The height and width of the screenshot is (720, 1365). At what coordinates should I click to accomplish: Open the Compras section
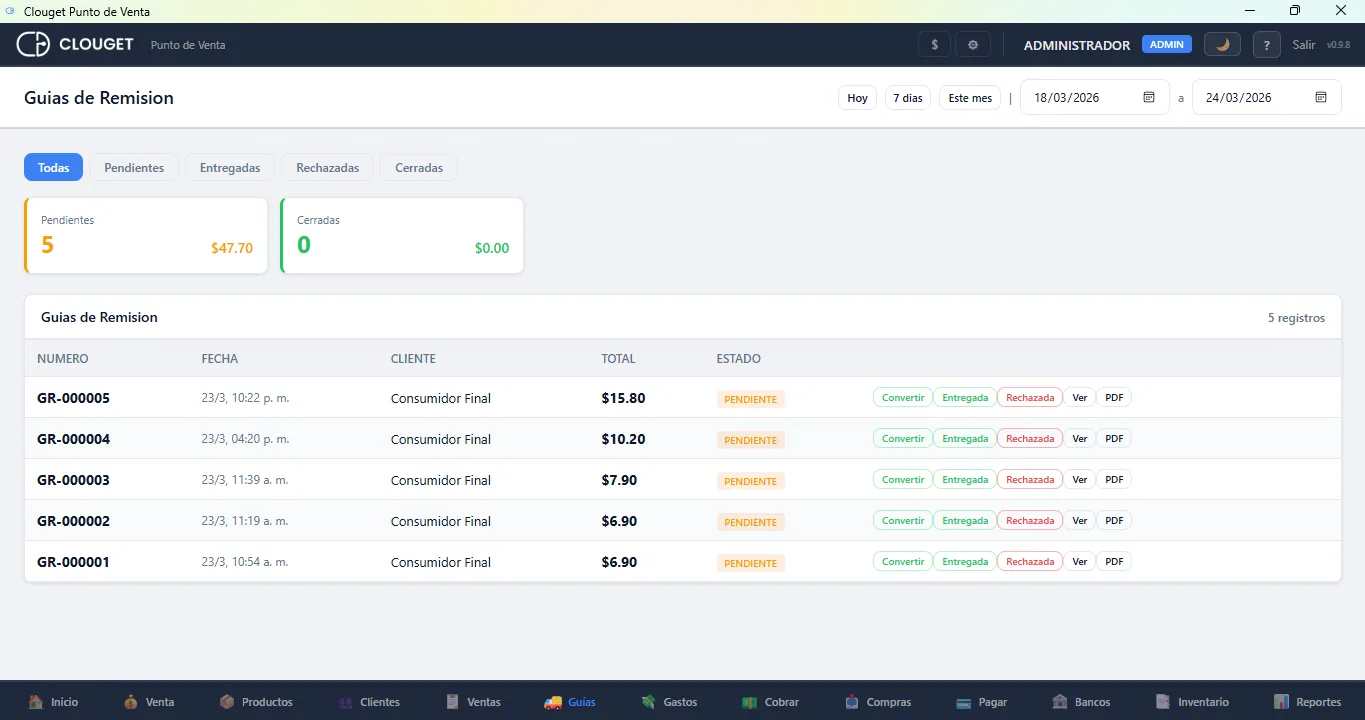click(x=878, y=702)
